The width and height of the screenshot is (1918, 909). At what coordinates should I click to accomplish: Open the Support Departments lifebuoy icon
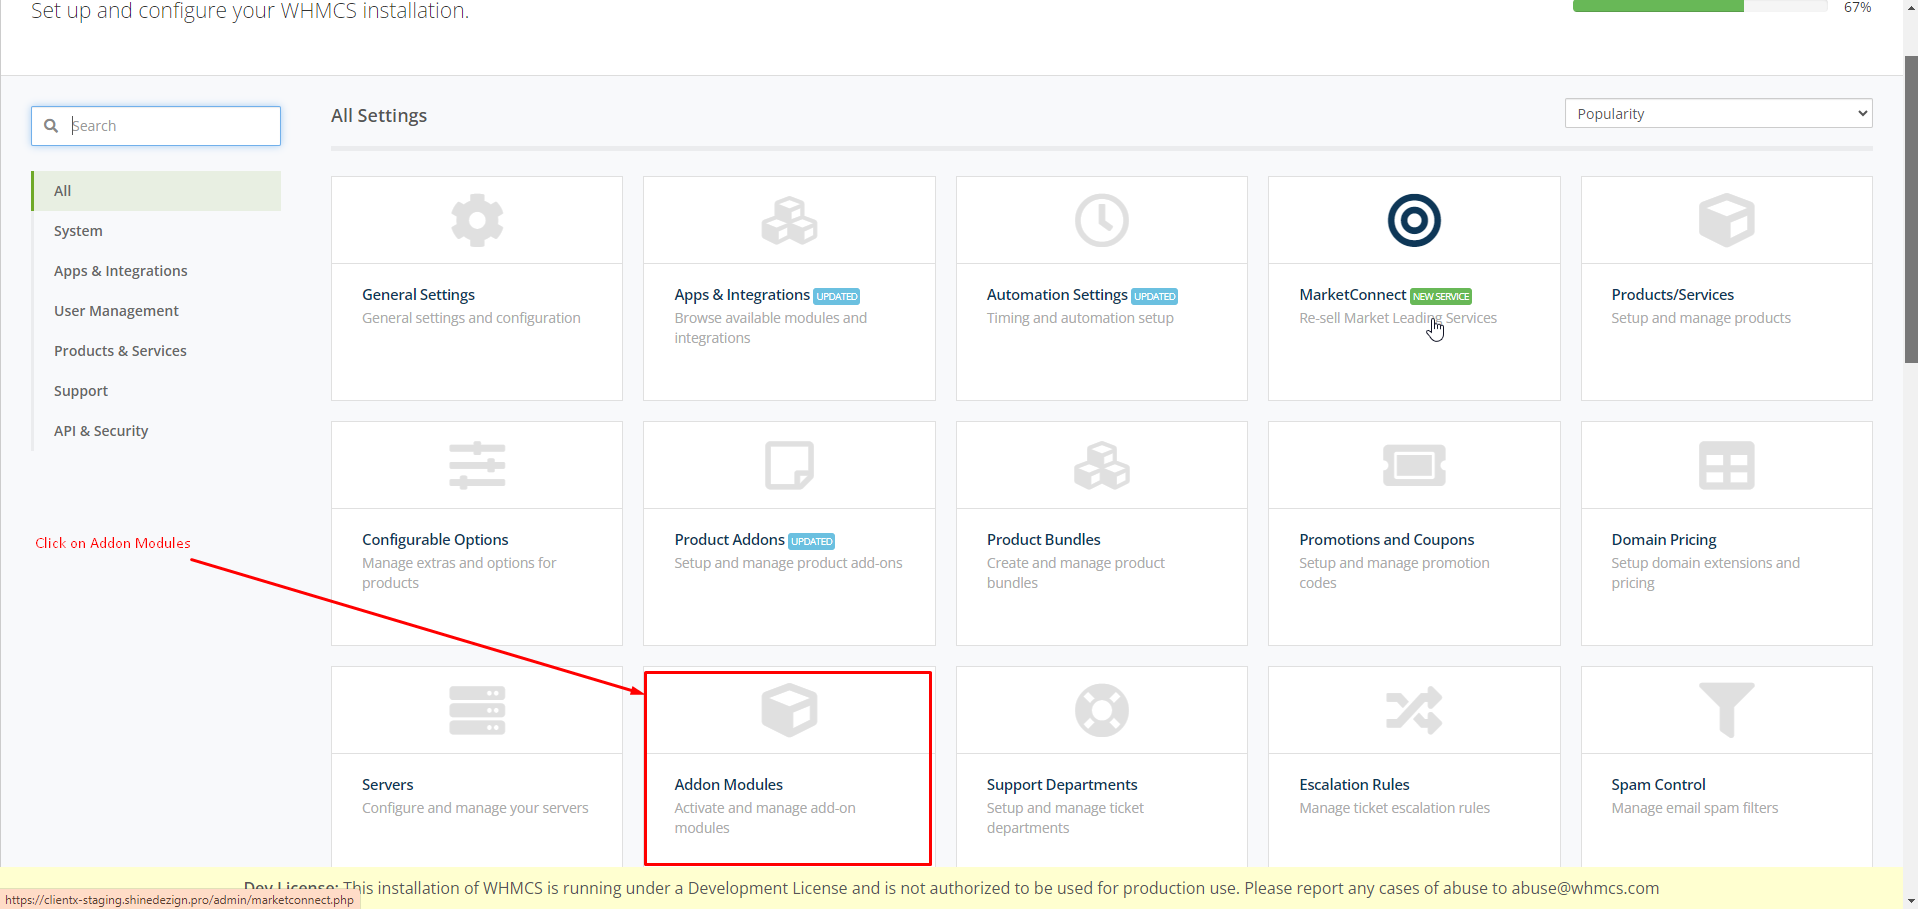click(x=1101, y=710)
